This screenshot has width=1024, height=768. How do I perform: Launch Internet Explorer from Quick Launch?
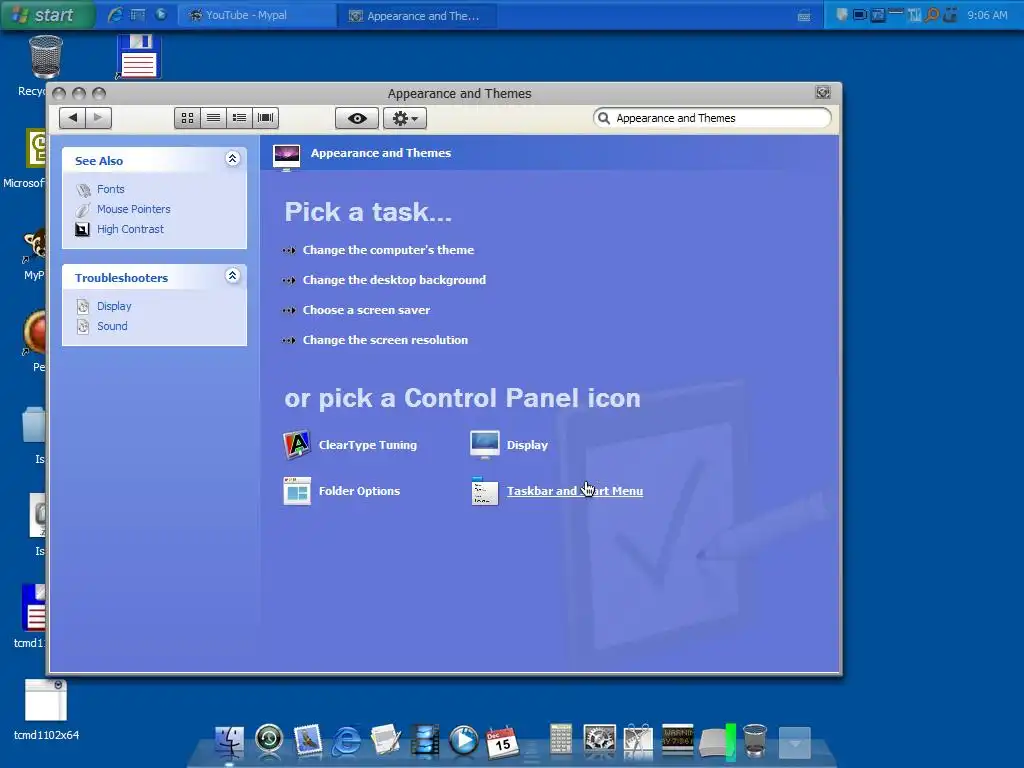(x=116, y=14)
